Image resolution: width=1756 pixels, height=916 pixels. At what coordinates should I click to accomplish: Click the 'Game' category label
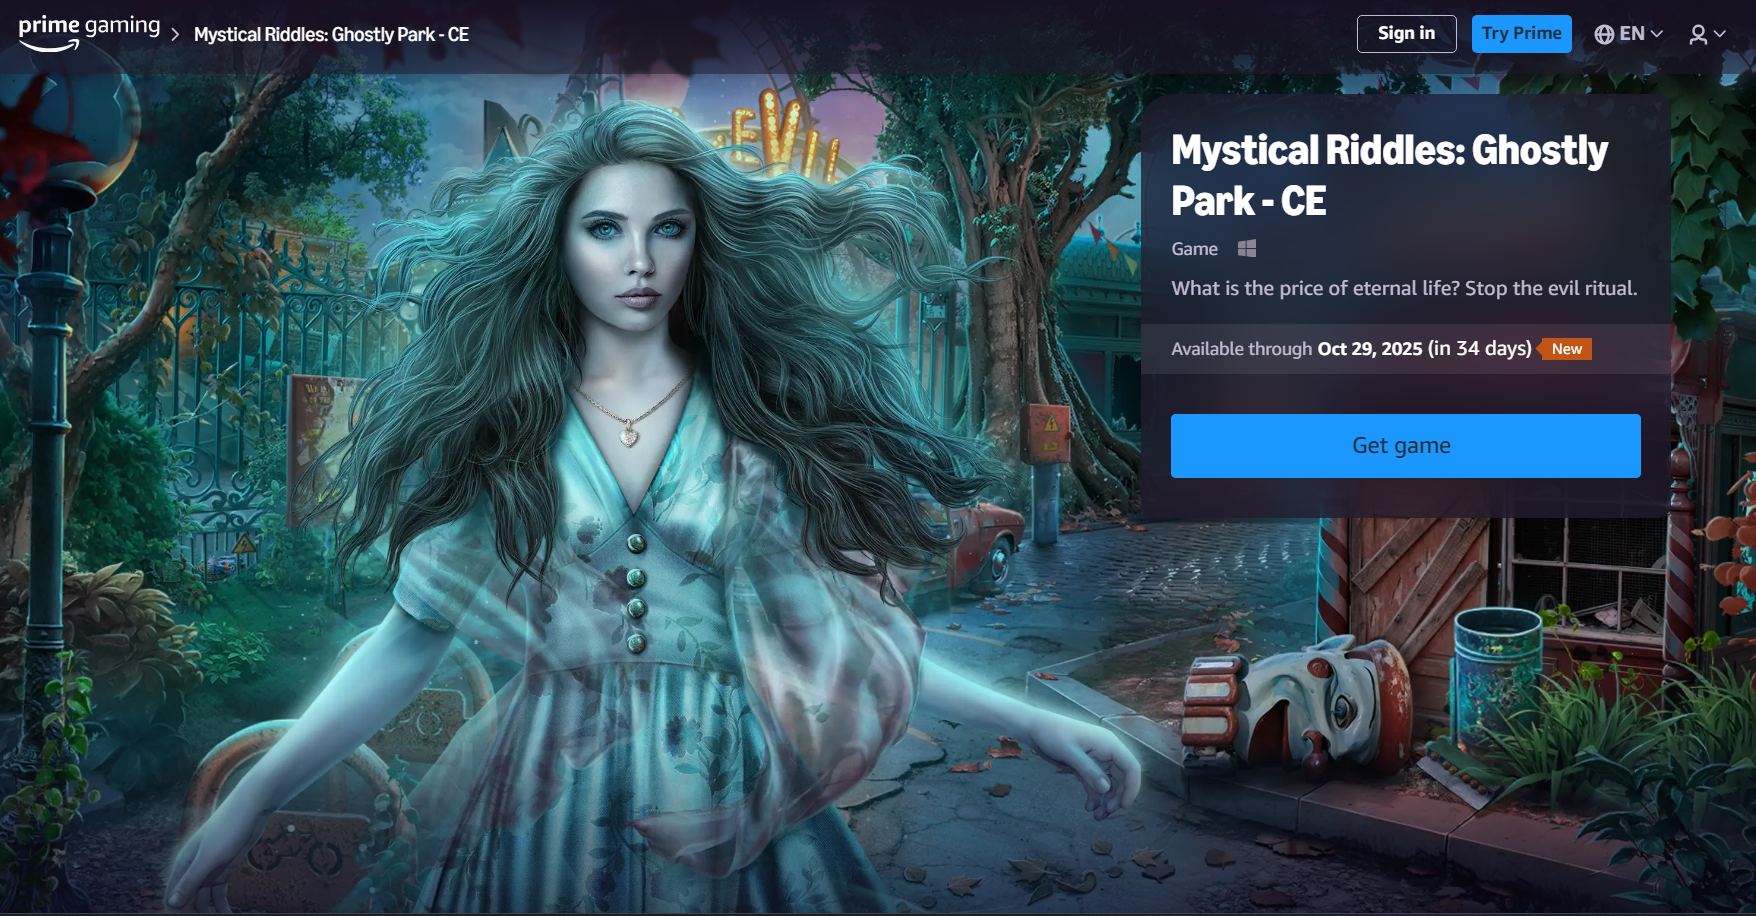coord(1194,249)
